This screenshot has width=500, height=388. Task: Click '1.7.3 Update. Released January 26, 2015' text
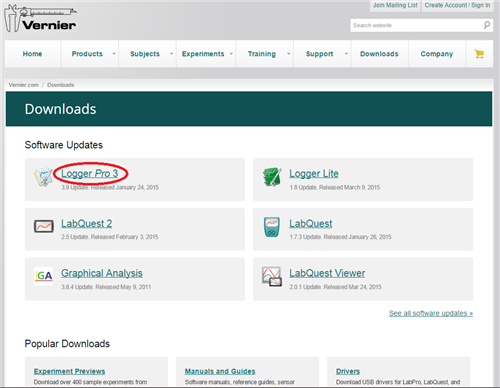(340, 237)
